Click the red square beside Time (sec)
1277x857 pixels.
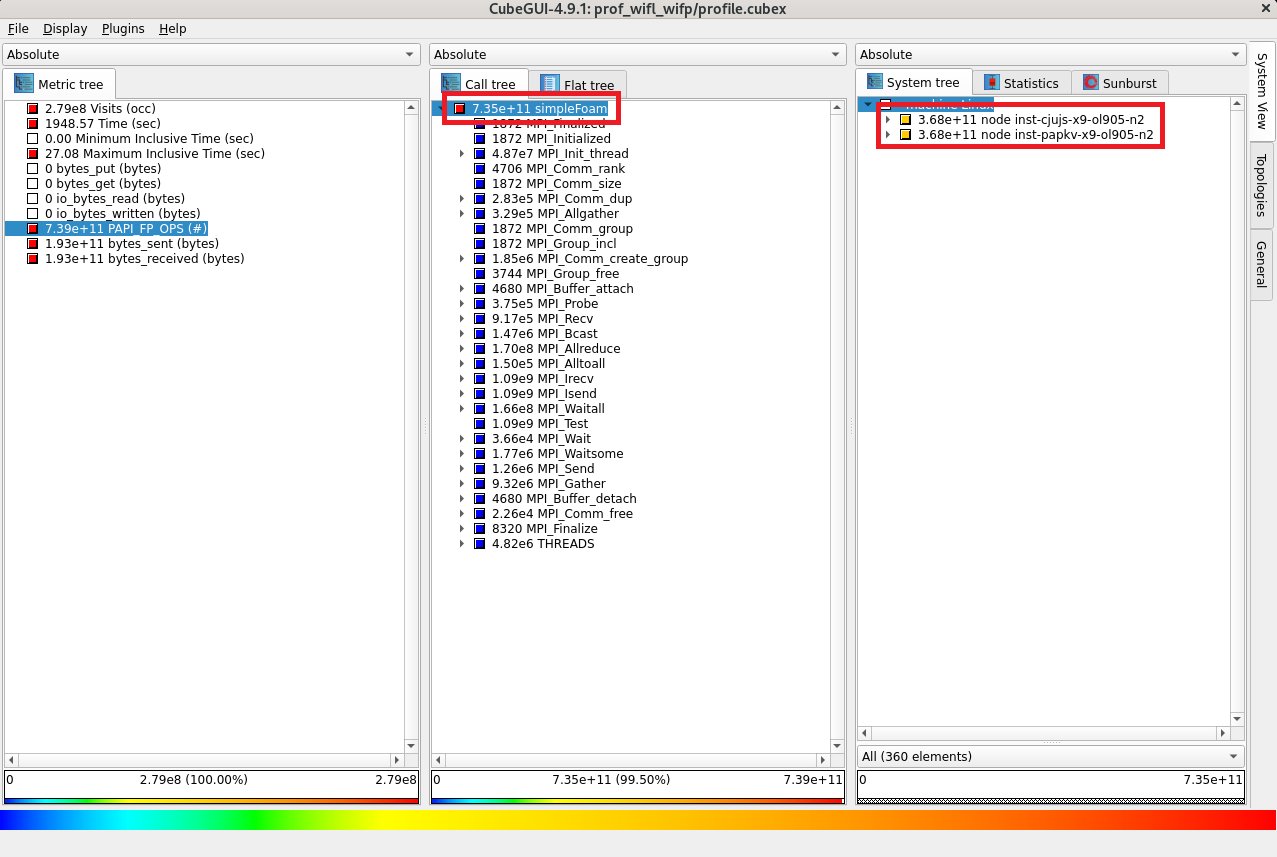point(33,124)
